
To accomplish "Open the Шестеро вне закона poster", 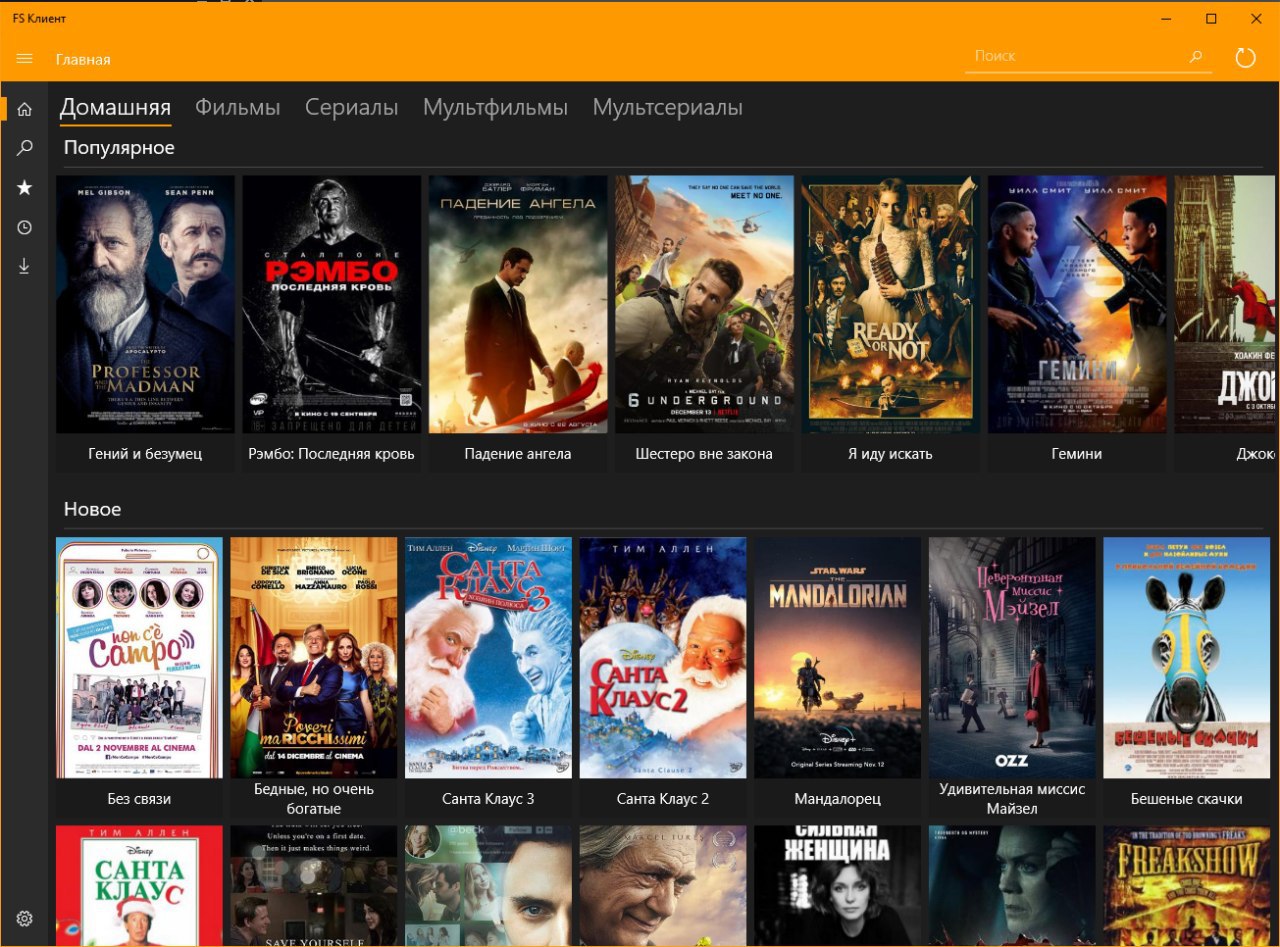I will point(704,304).
